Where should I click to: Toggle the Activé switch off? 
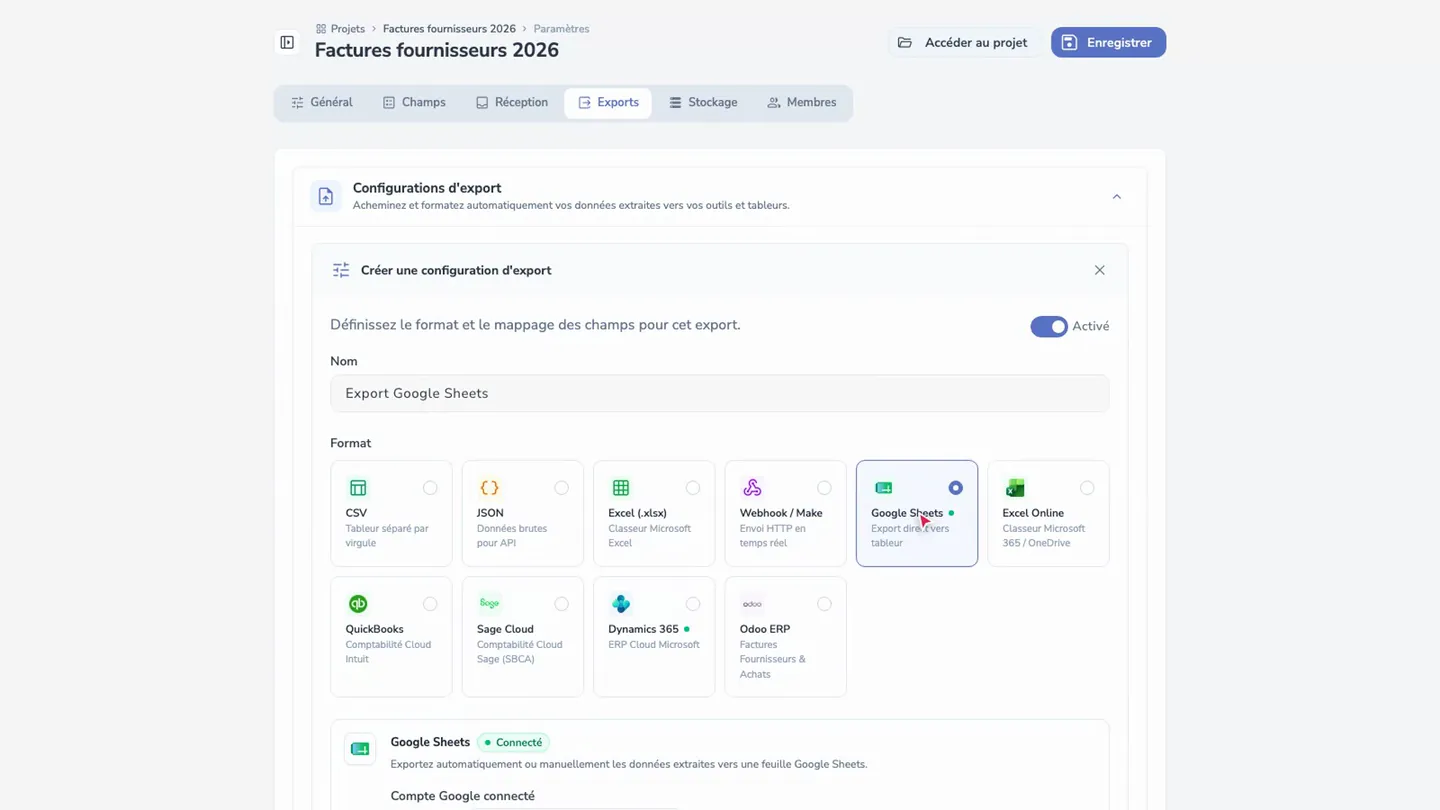[x=1049, y=327]
